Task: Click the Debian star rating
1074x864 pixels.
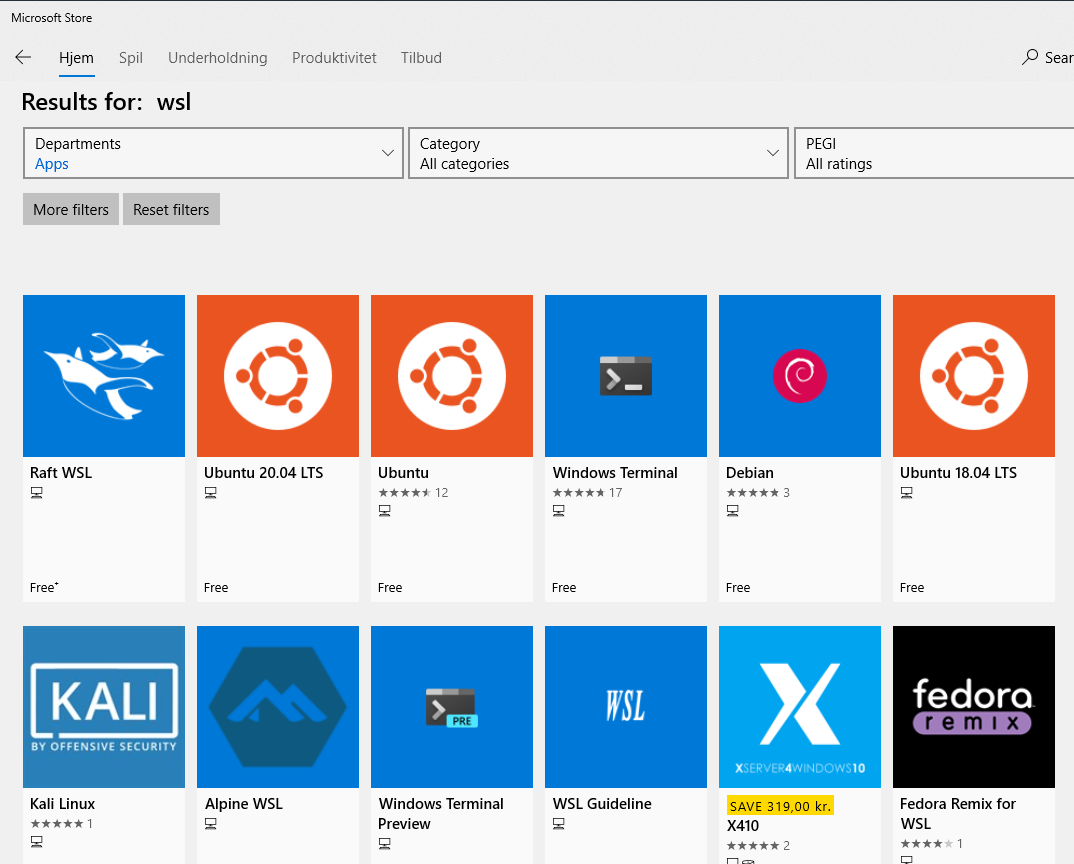Action: pos(753,493)
